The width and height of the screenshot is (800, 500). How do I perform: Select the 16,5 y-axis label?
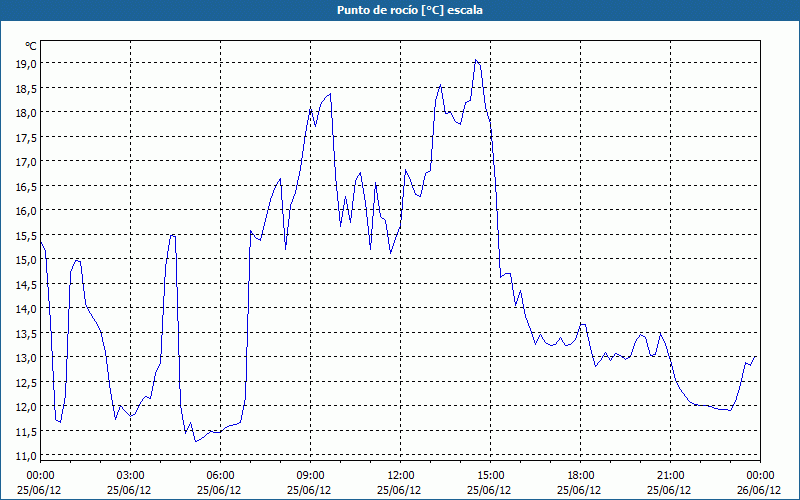[26, 186]
